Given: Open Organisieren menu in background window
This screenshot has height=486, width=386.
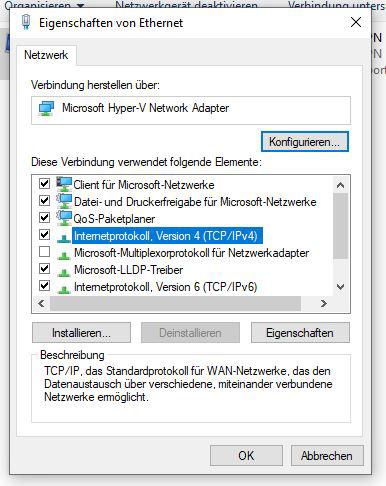Looking at the screenshot, I should [44, 5].
